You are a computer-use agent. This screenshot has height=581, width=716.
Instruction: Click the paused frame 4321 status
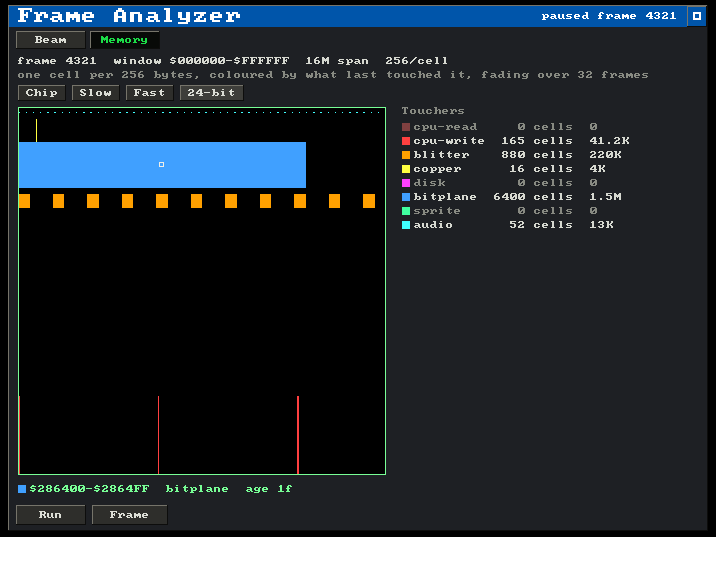click(609, 16)
